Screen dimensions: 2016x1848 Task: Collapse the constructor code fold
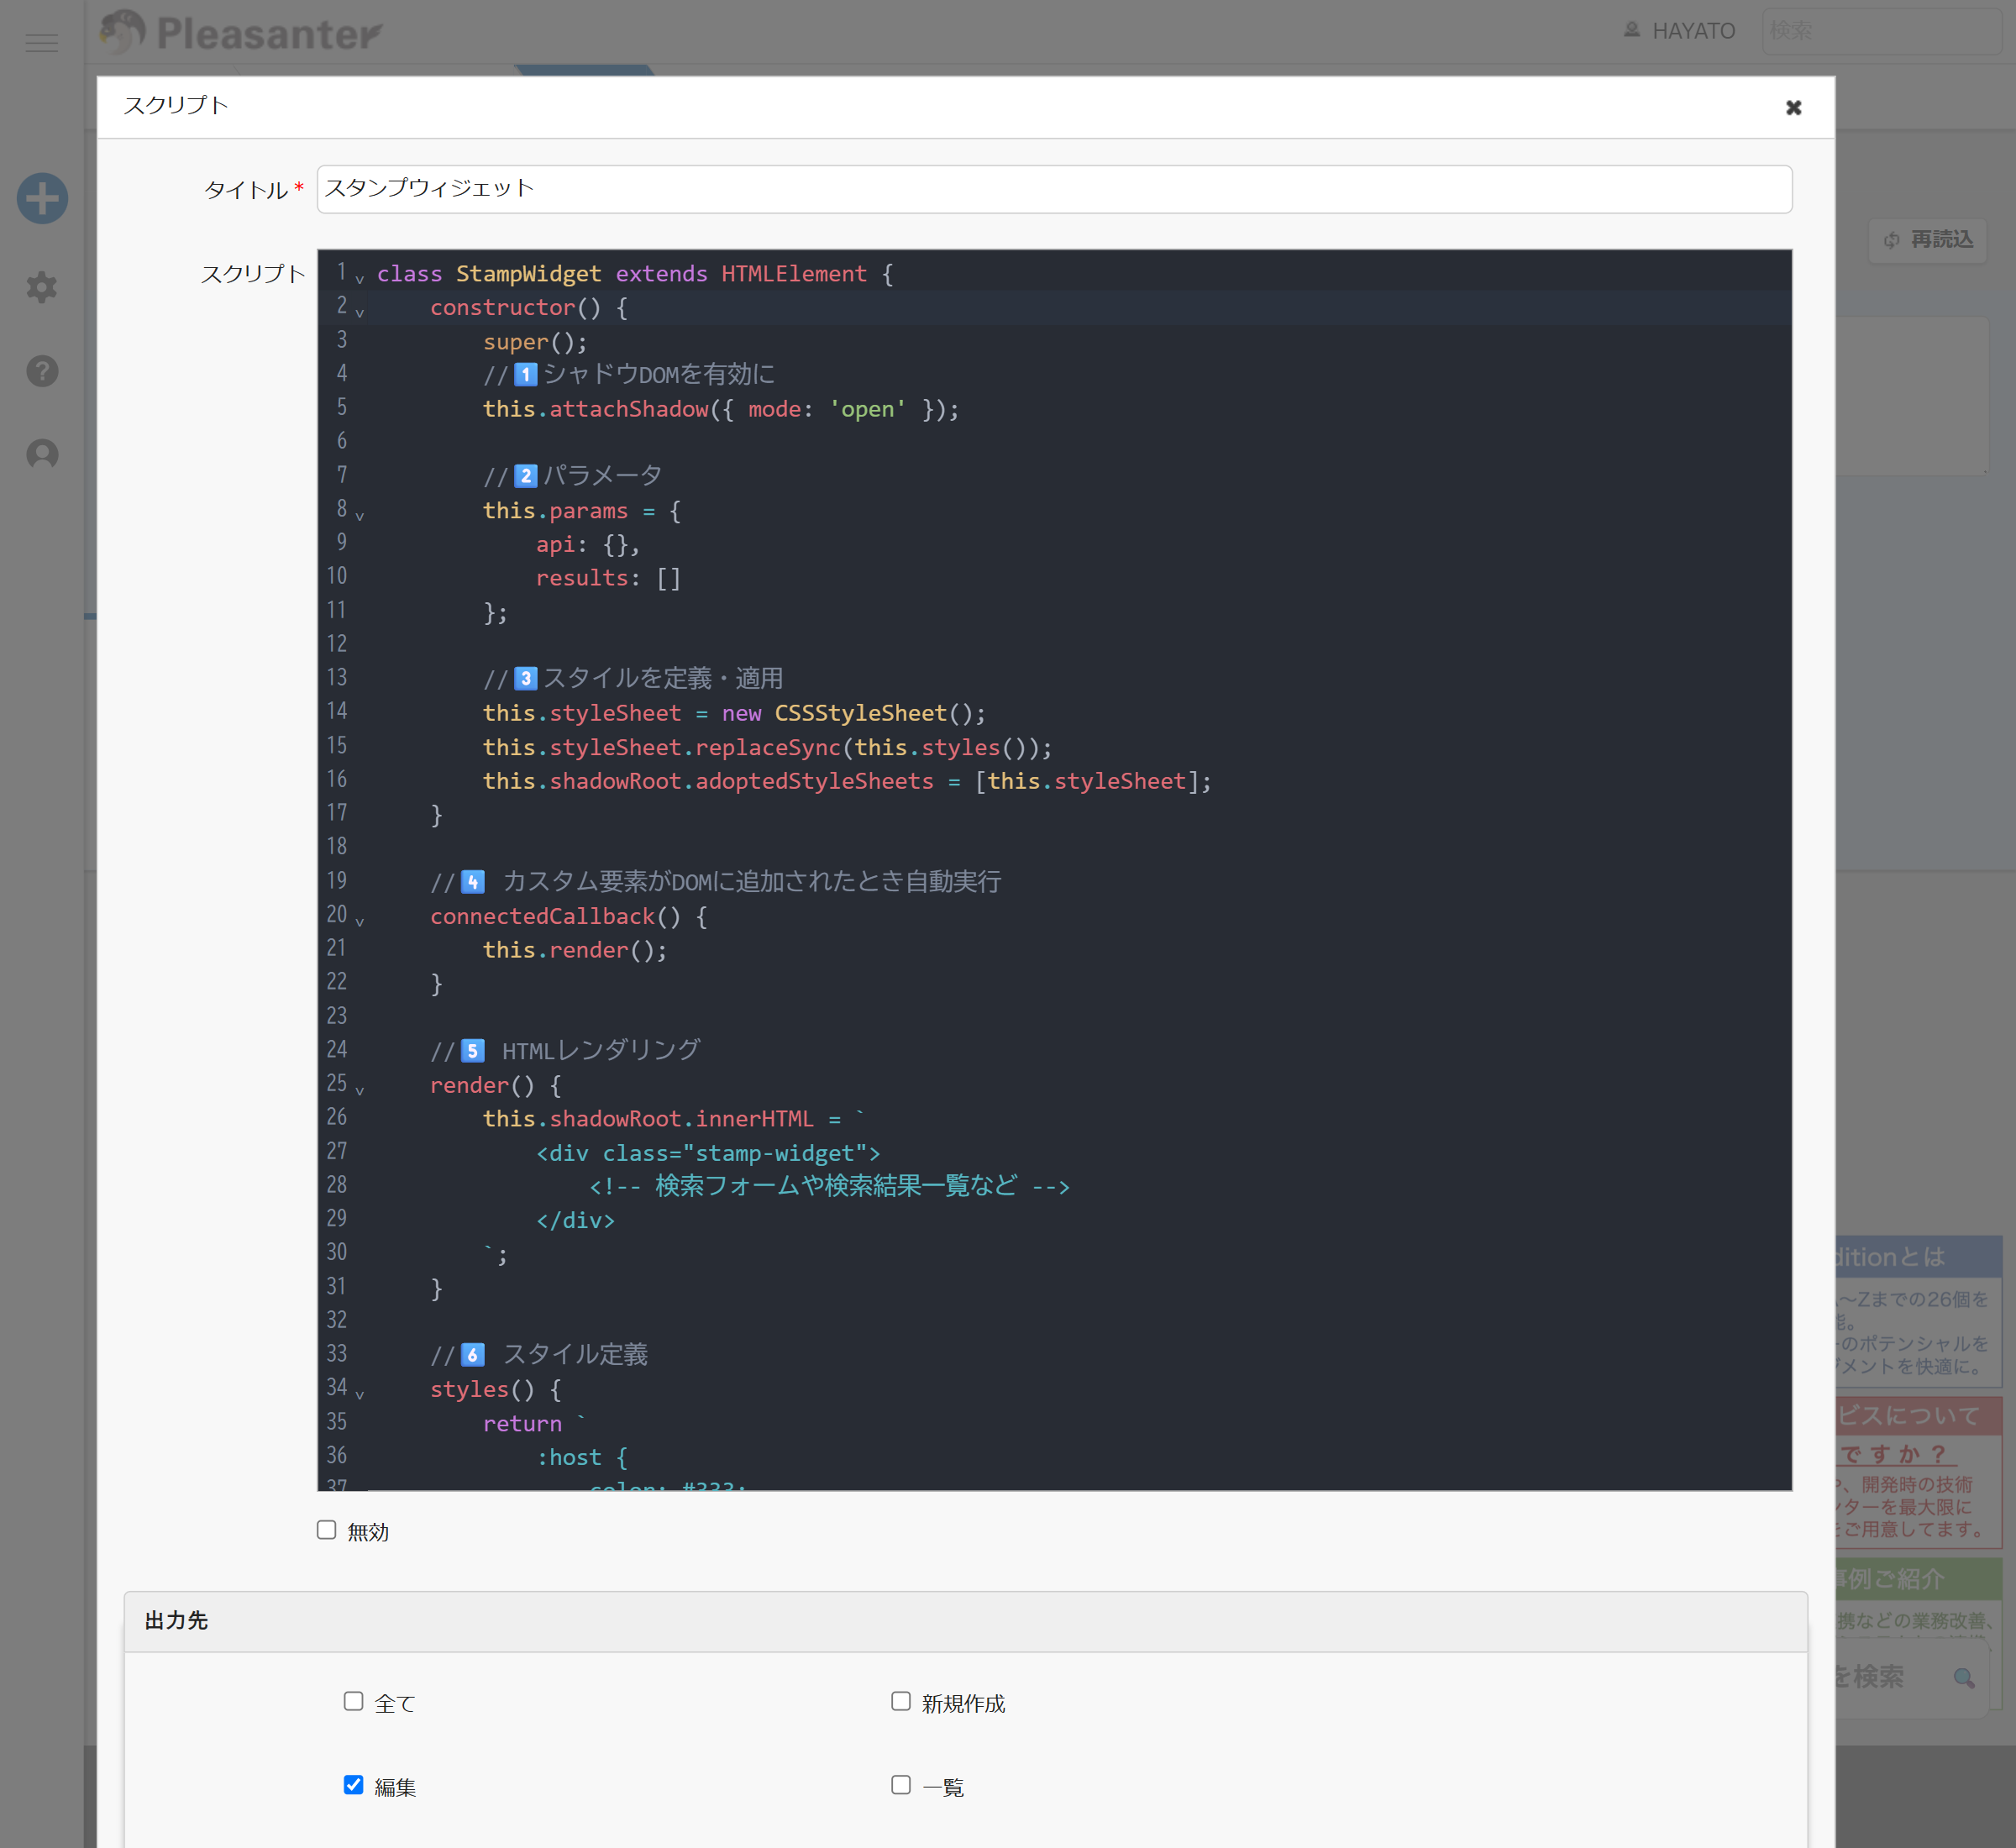pos(360,313)
